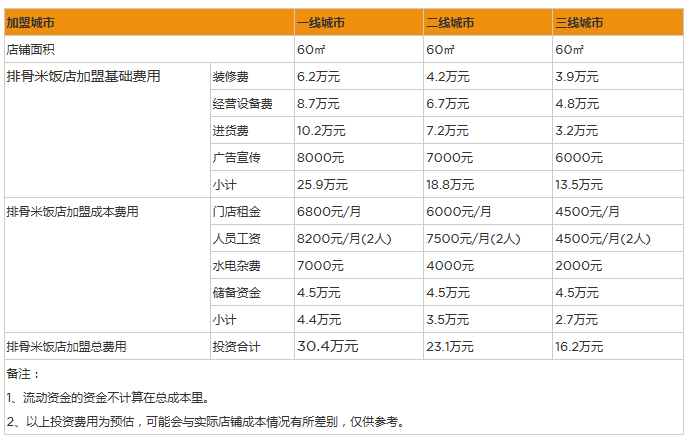Select the 一线城市 column header

322,22
